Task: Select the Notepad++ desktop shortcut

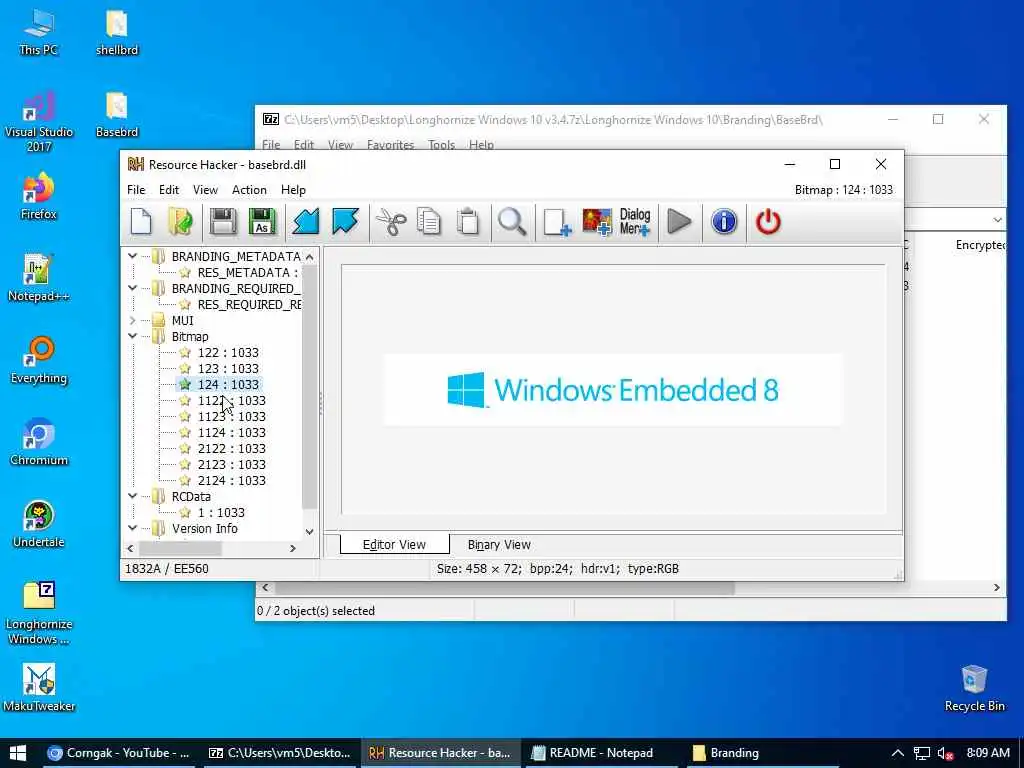Action: click(x=39, y=278)
